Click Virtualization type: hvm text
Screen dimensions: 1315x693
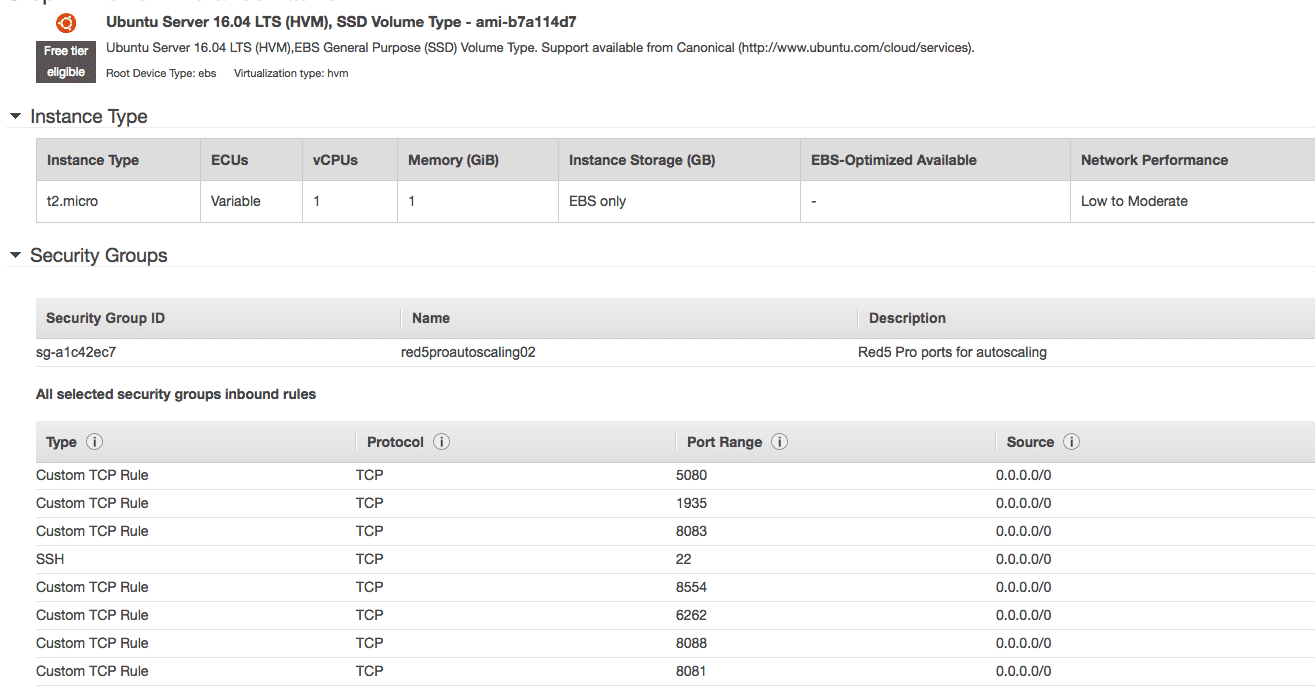[291, 73]
